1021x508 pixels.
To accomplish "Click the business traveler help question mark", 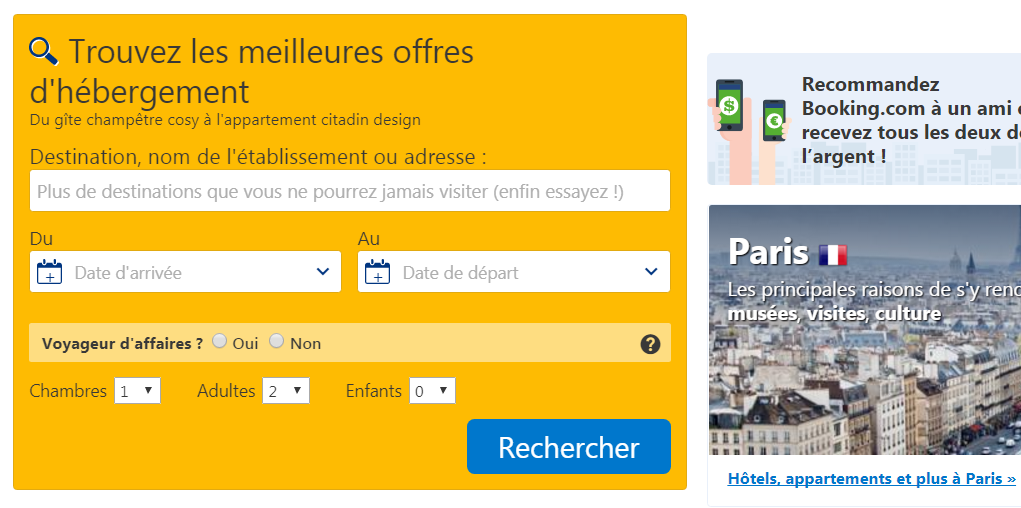I will click(650, 344).
